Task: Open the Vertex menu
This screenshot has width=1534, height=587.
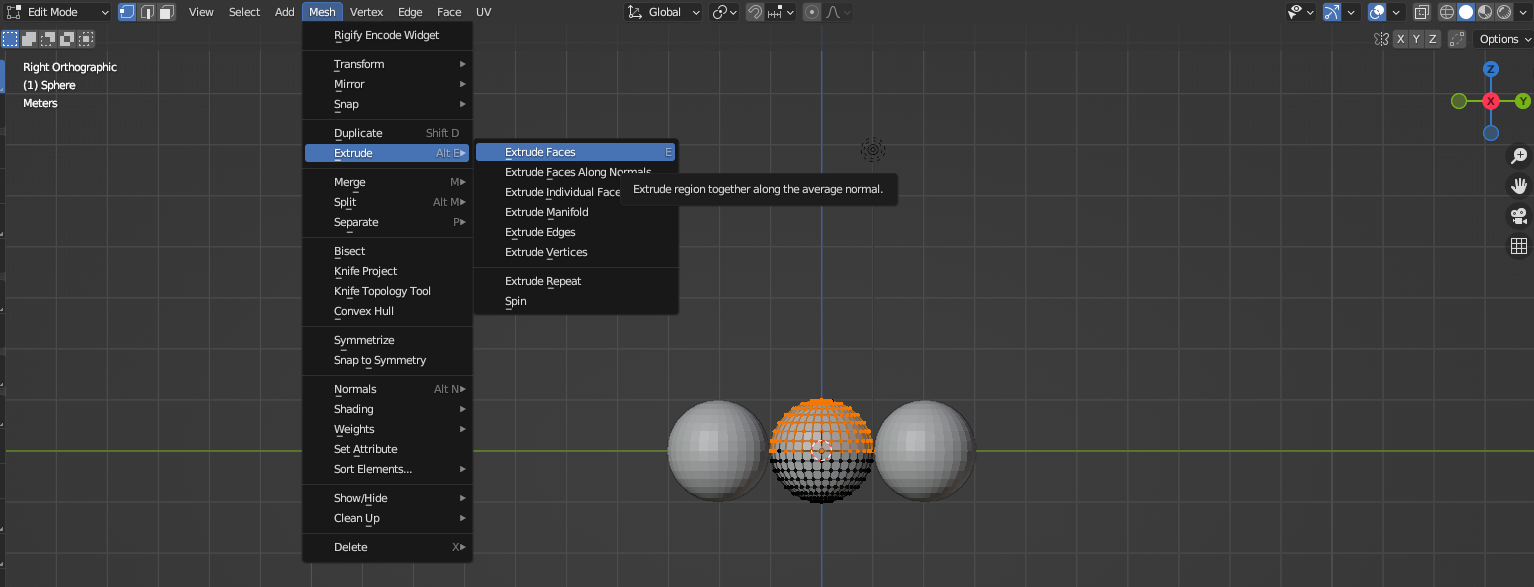Action: coord(367,11)
